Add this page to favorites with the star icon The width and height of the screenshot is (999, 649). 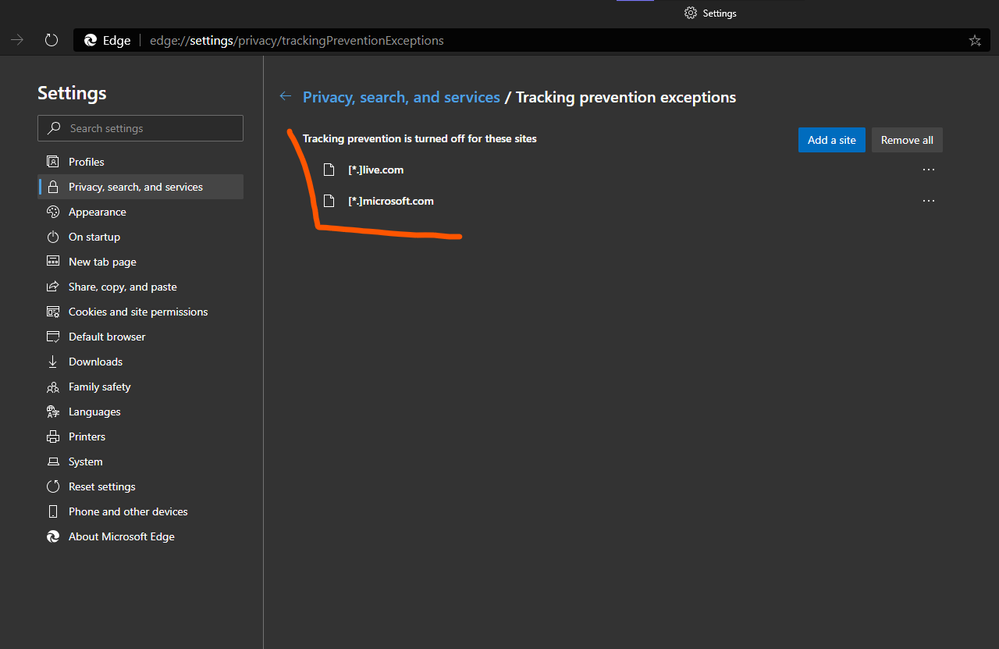975,41
